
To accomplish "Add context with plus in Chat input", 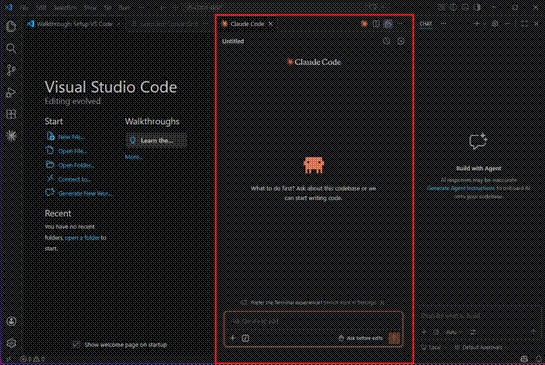I will pos(424,332).
